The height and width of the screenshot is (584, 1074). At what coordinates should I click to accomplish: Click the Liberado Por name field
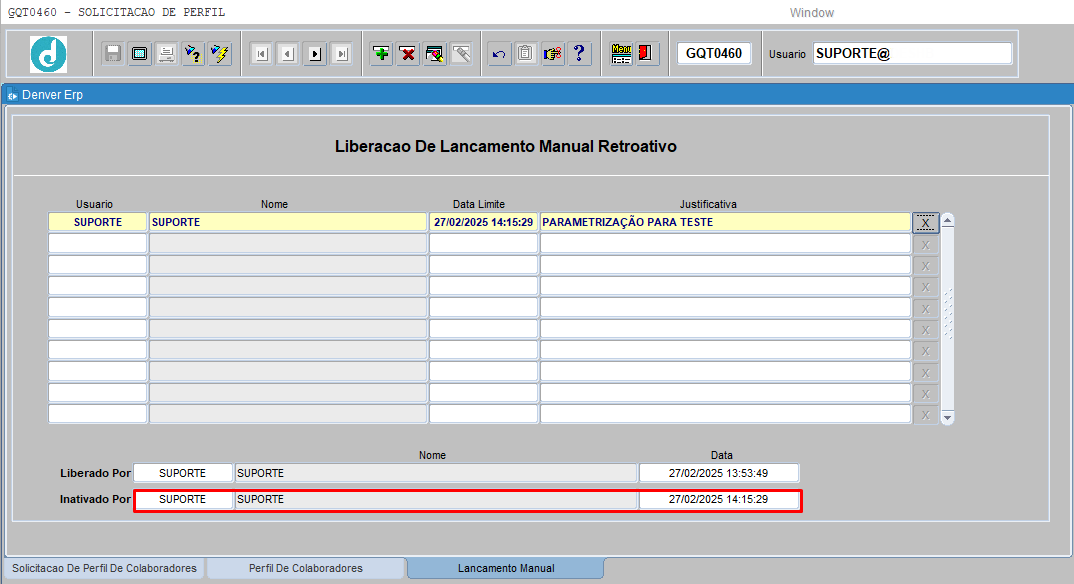[x=436, y=473]
